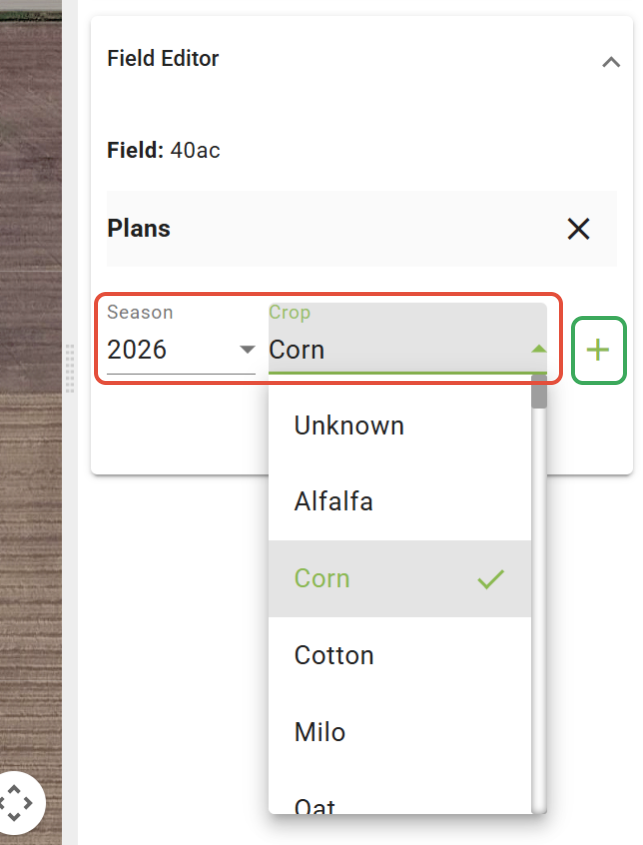Select the Corn crop option
This screenshot has width=643, height=845.
pyautogui.click(x=322, y=579)
